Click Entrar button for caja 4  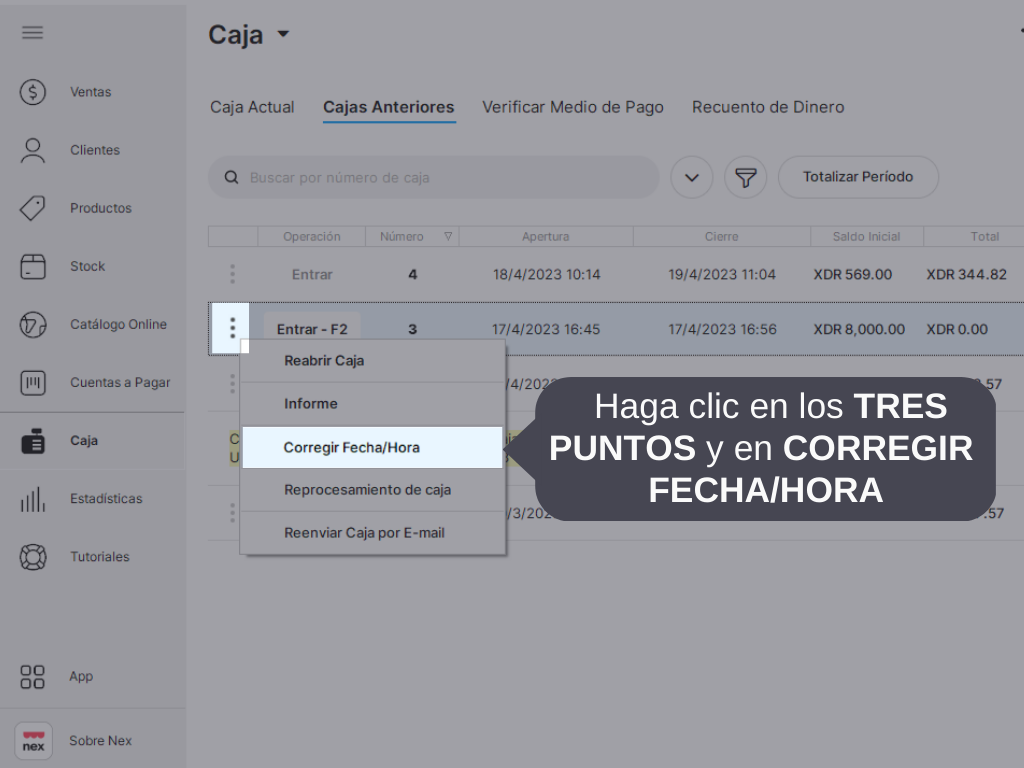coord(312,274)
